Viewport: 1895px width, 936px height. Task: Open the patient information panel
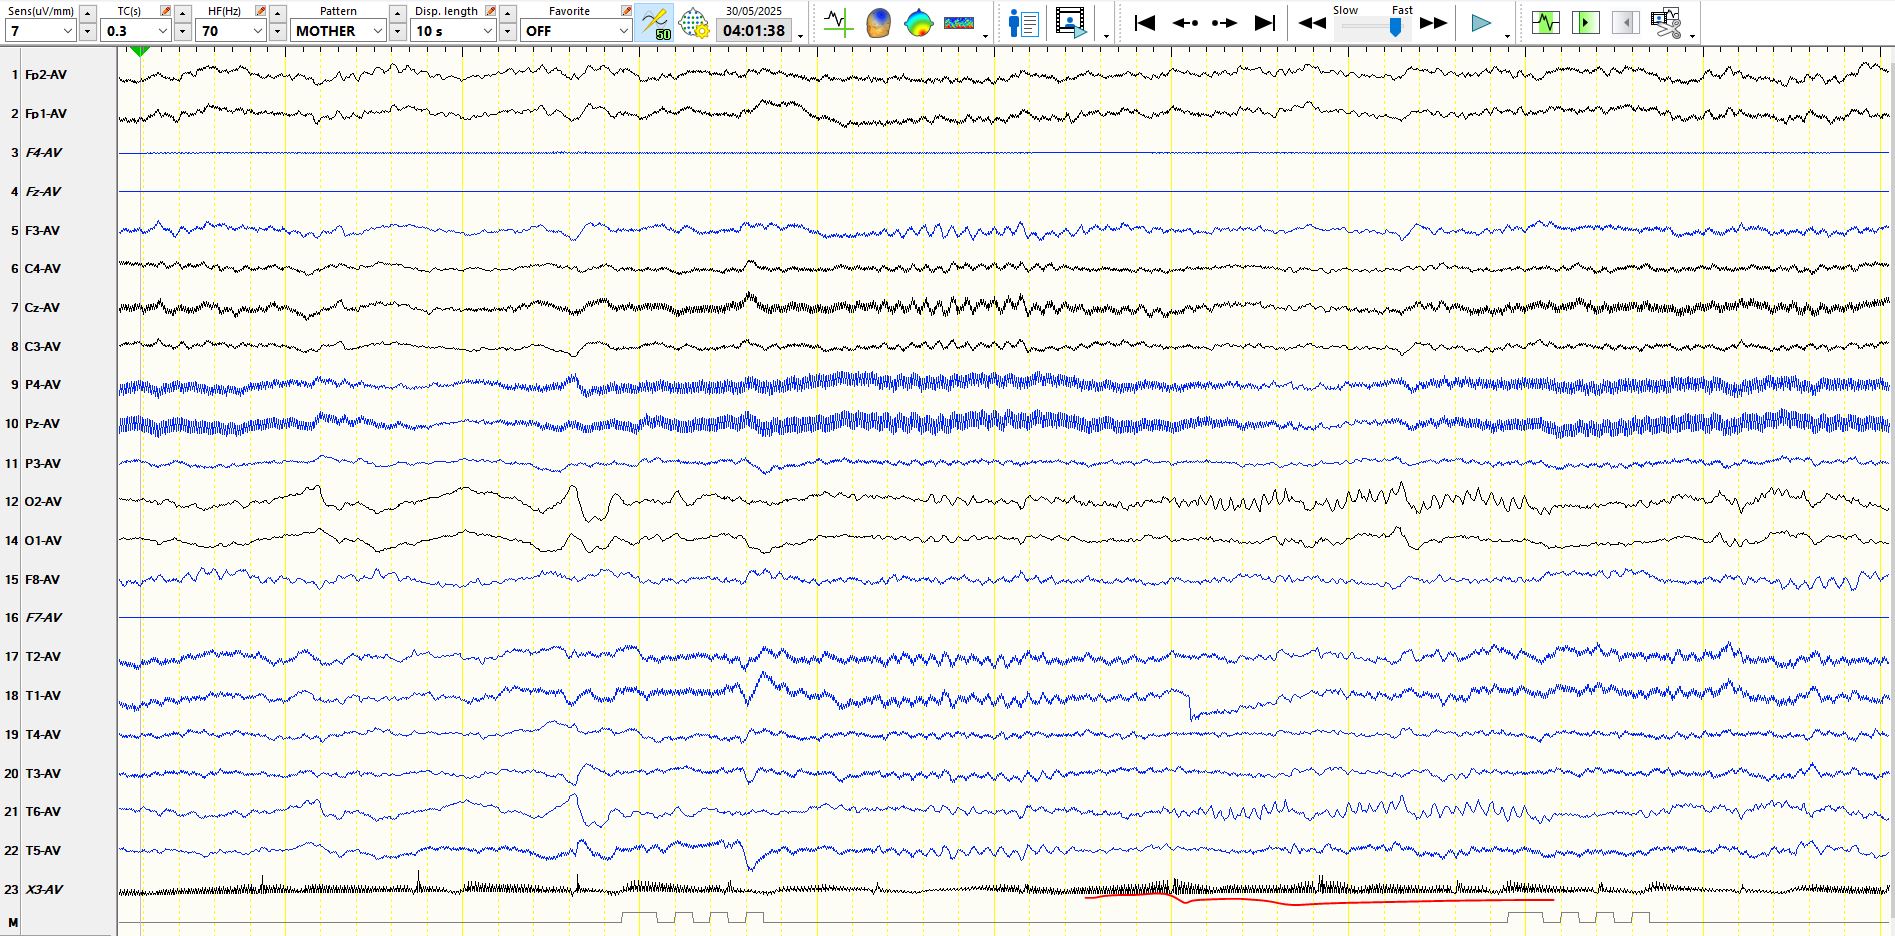[x=1023, y=22]
